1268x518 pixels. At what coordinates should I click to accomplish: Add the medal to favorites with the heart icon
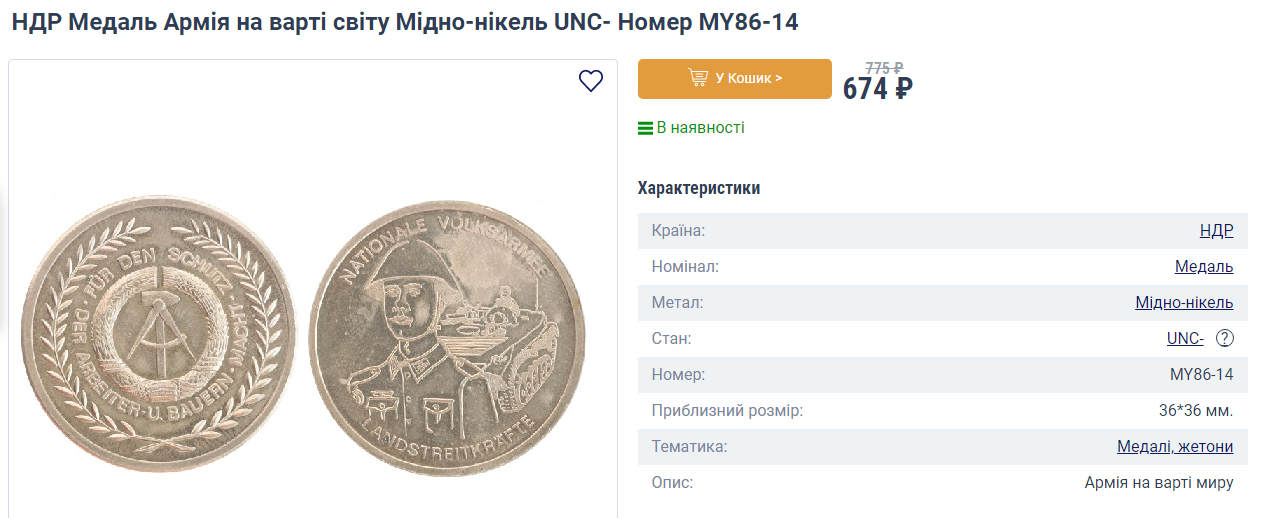point(591,81)
